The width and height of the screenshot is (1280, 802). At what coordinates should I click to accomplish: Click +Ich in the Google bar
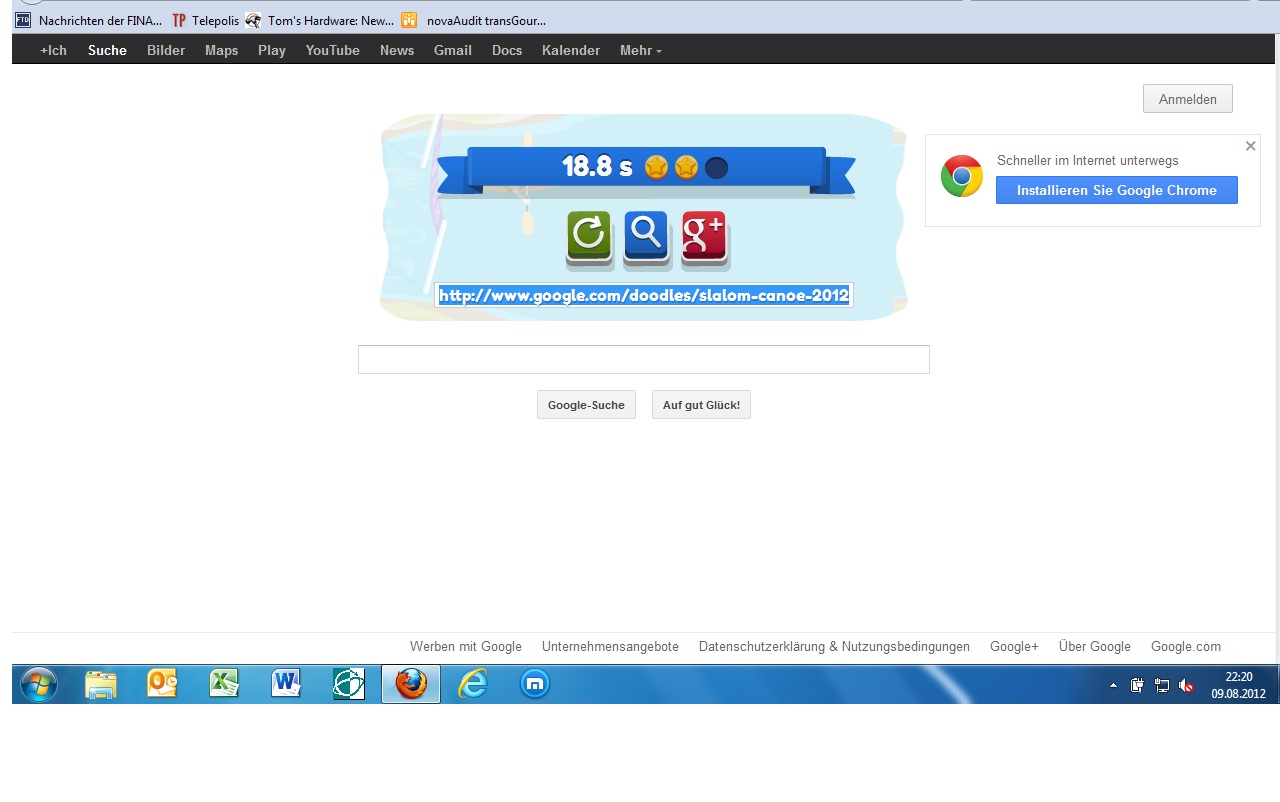[x=53, y=50]
